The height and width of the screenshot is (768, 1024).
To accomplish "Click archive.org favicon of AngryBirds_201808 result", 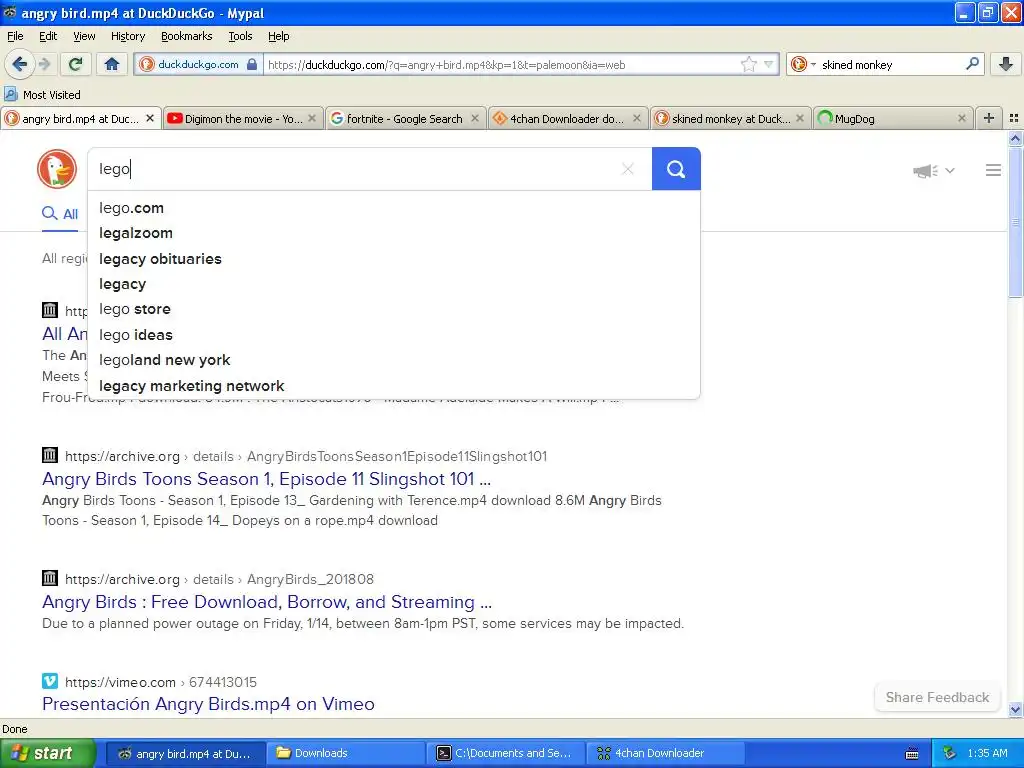I will [x=50, y=578].
